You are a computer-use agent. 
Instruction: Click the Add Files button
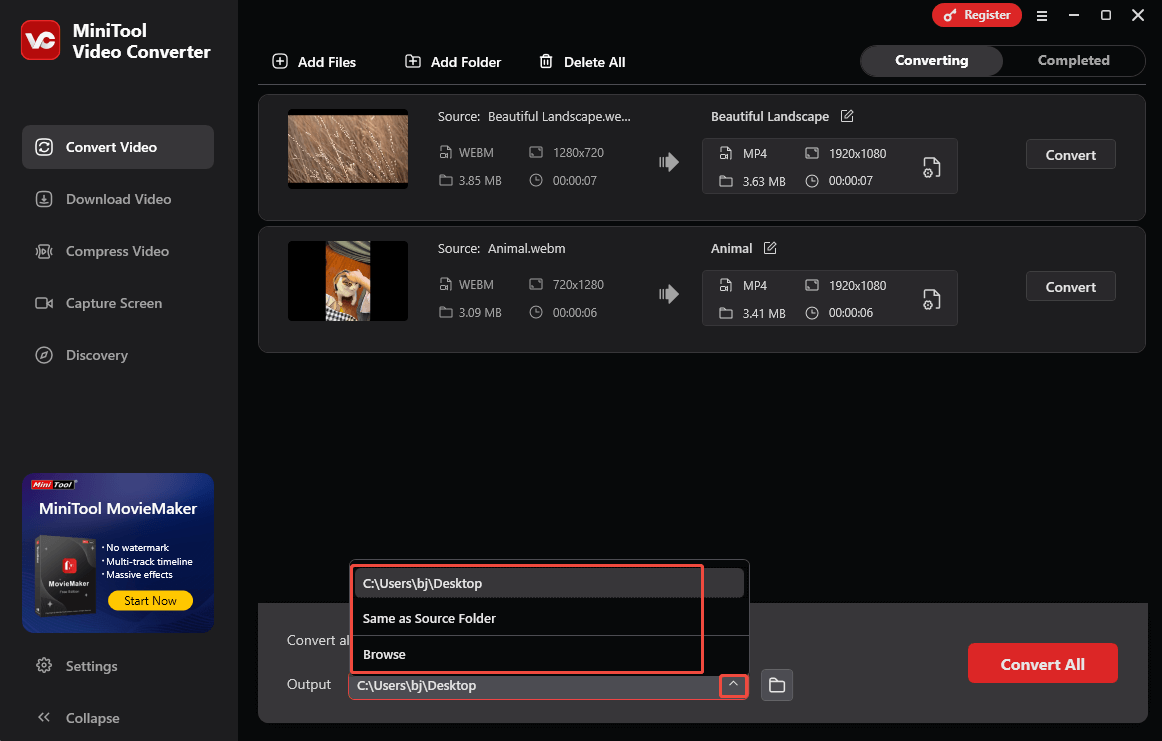click(x=314, y=62)
